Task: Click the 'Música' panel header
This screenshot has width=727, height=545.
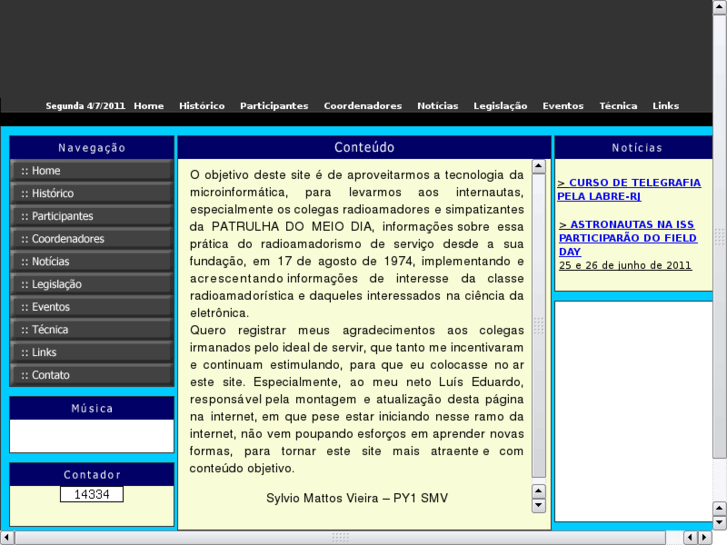Action: pos(92,409)
